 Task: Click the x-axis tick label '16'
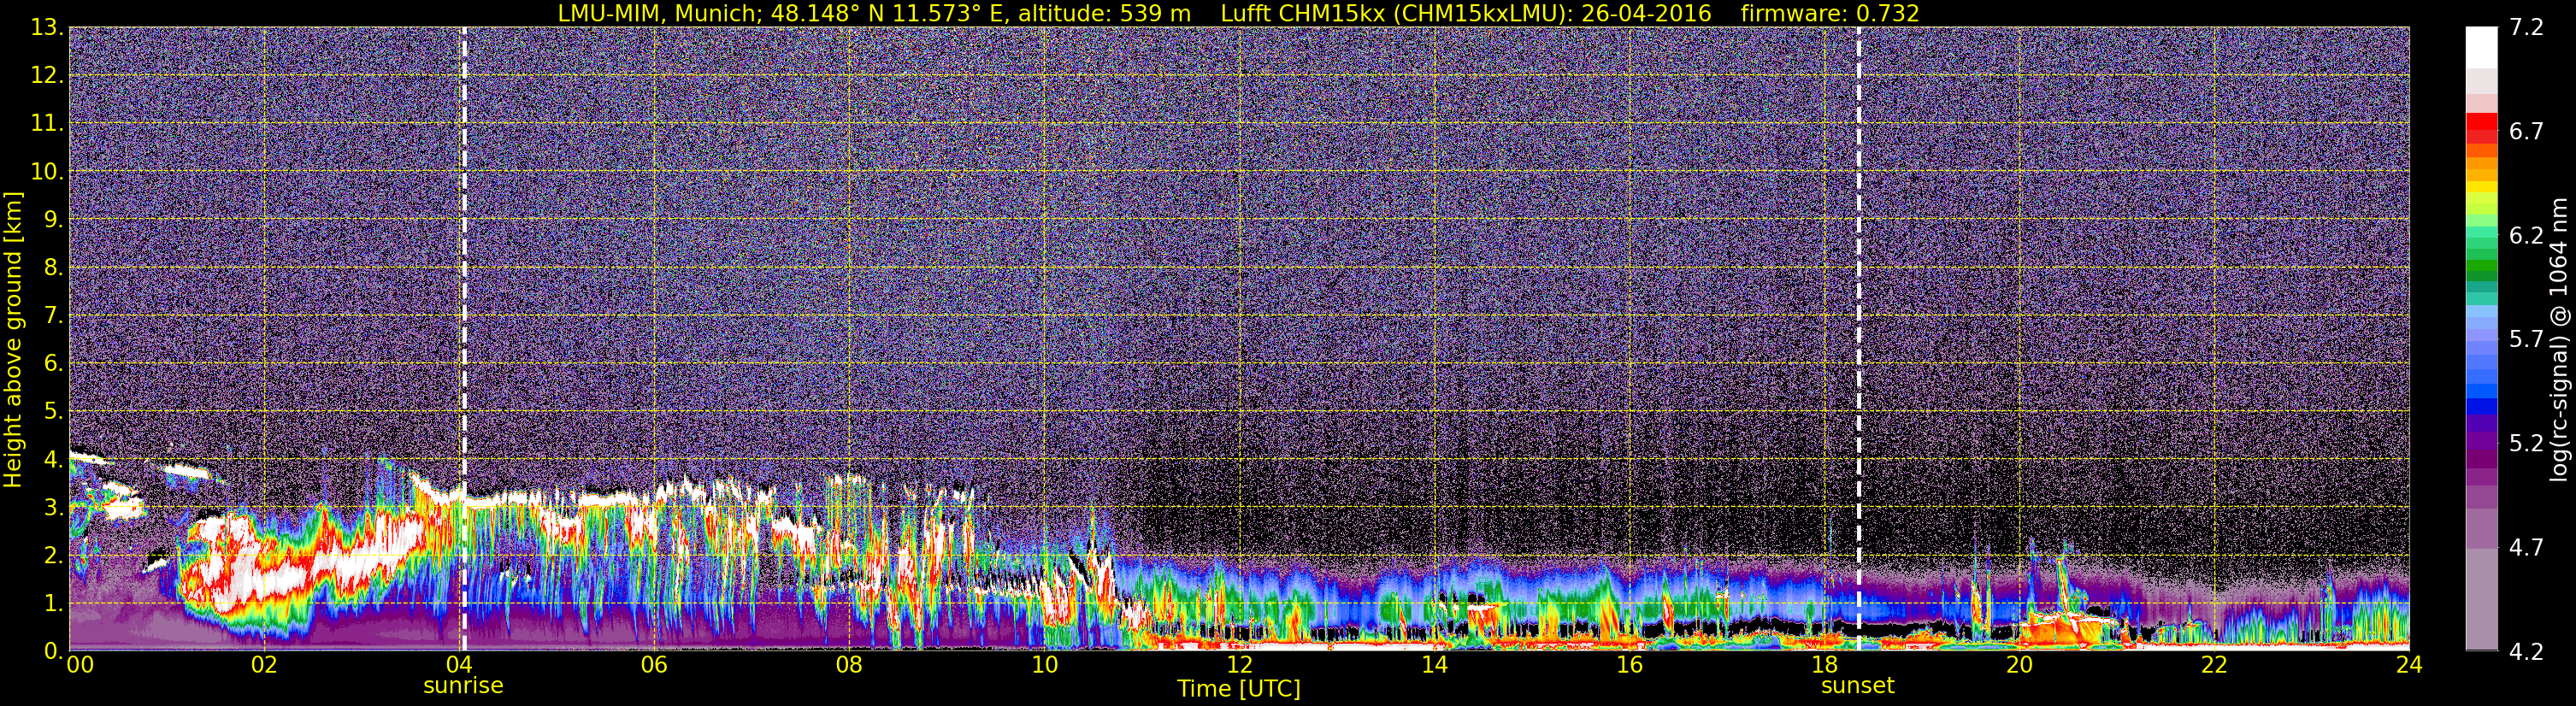point(1629,665)
